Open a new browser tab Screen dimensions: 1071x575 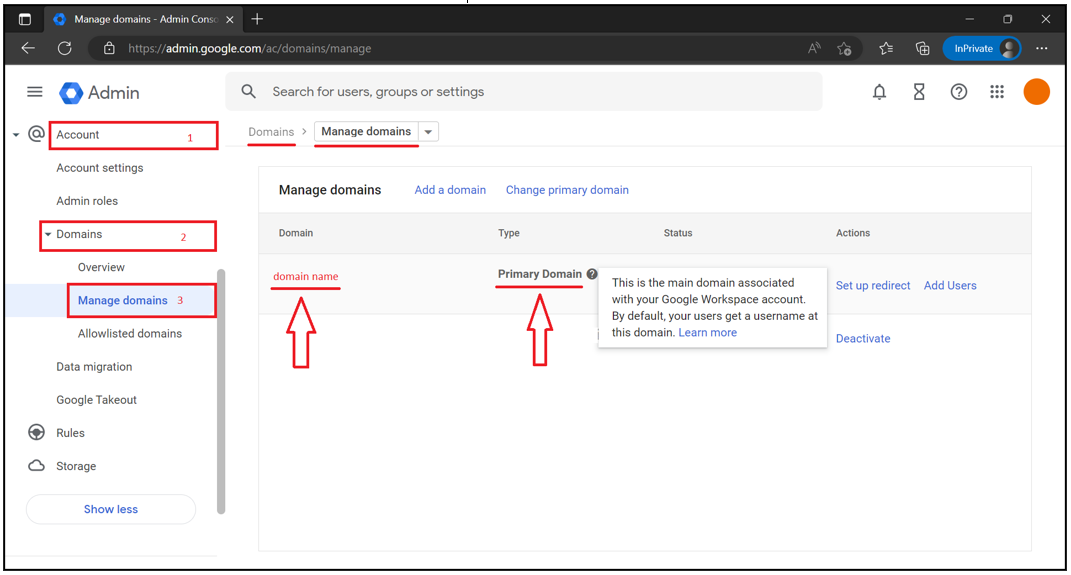coord(257,19)
